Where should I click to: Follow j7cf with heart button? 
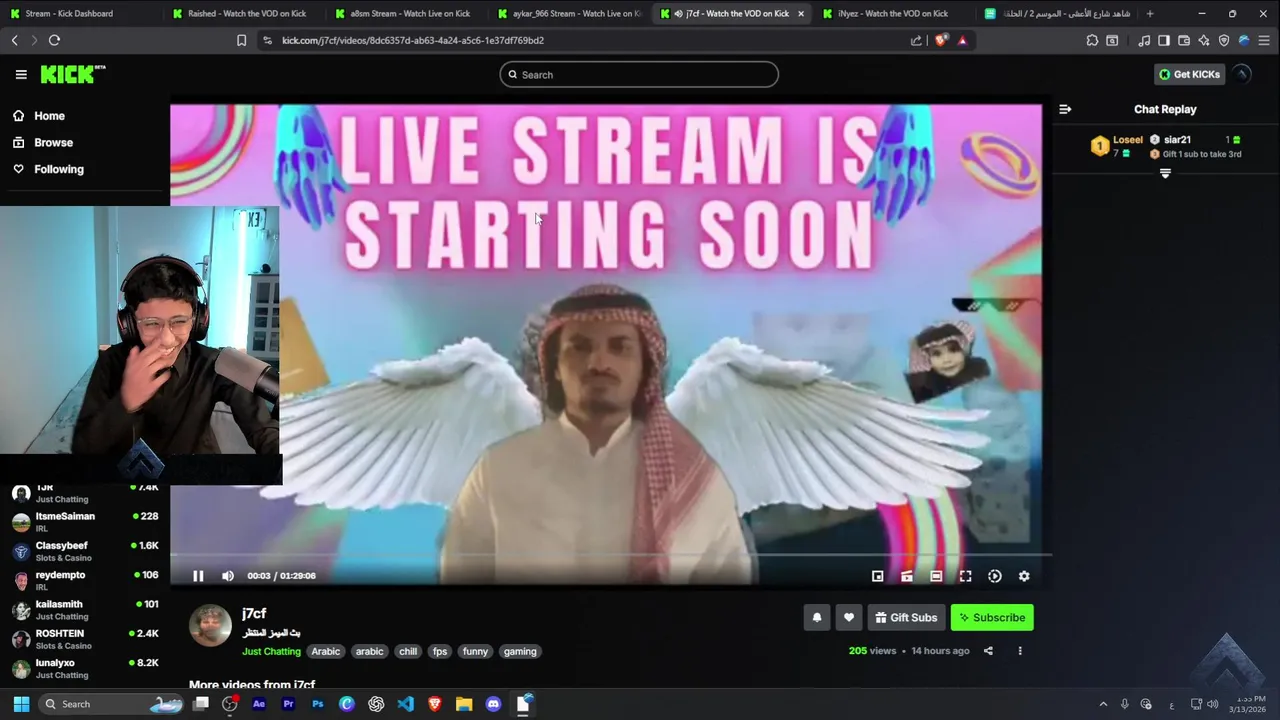tap(849, 617)
